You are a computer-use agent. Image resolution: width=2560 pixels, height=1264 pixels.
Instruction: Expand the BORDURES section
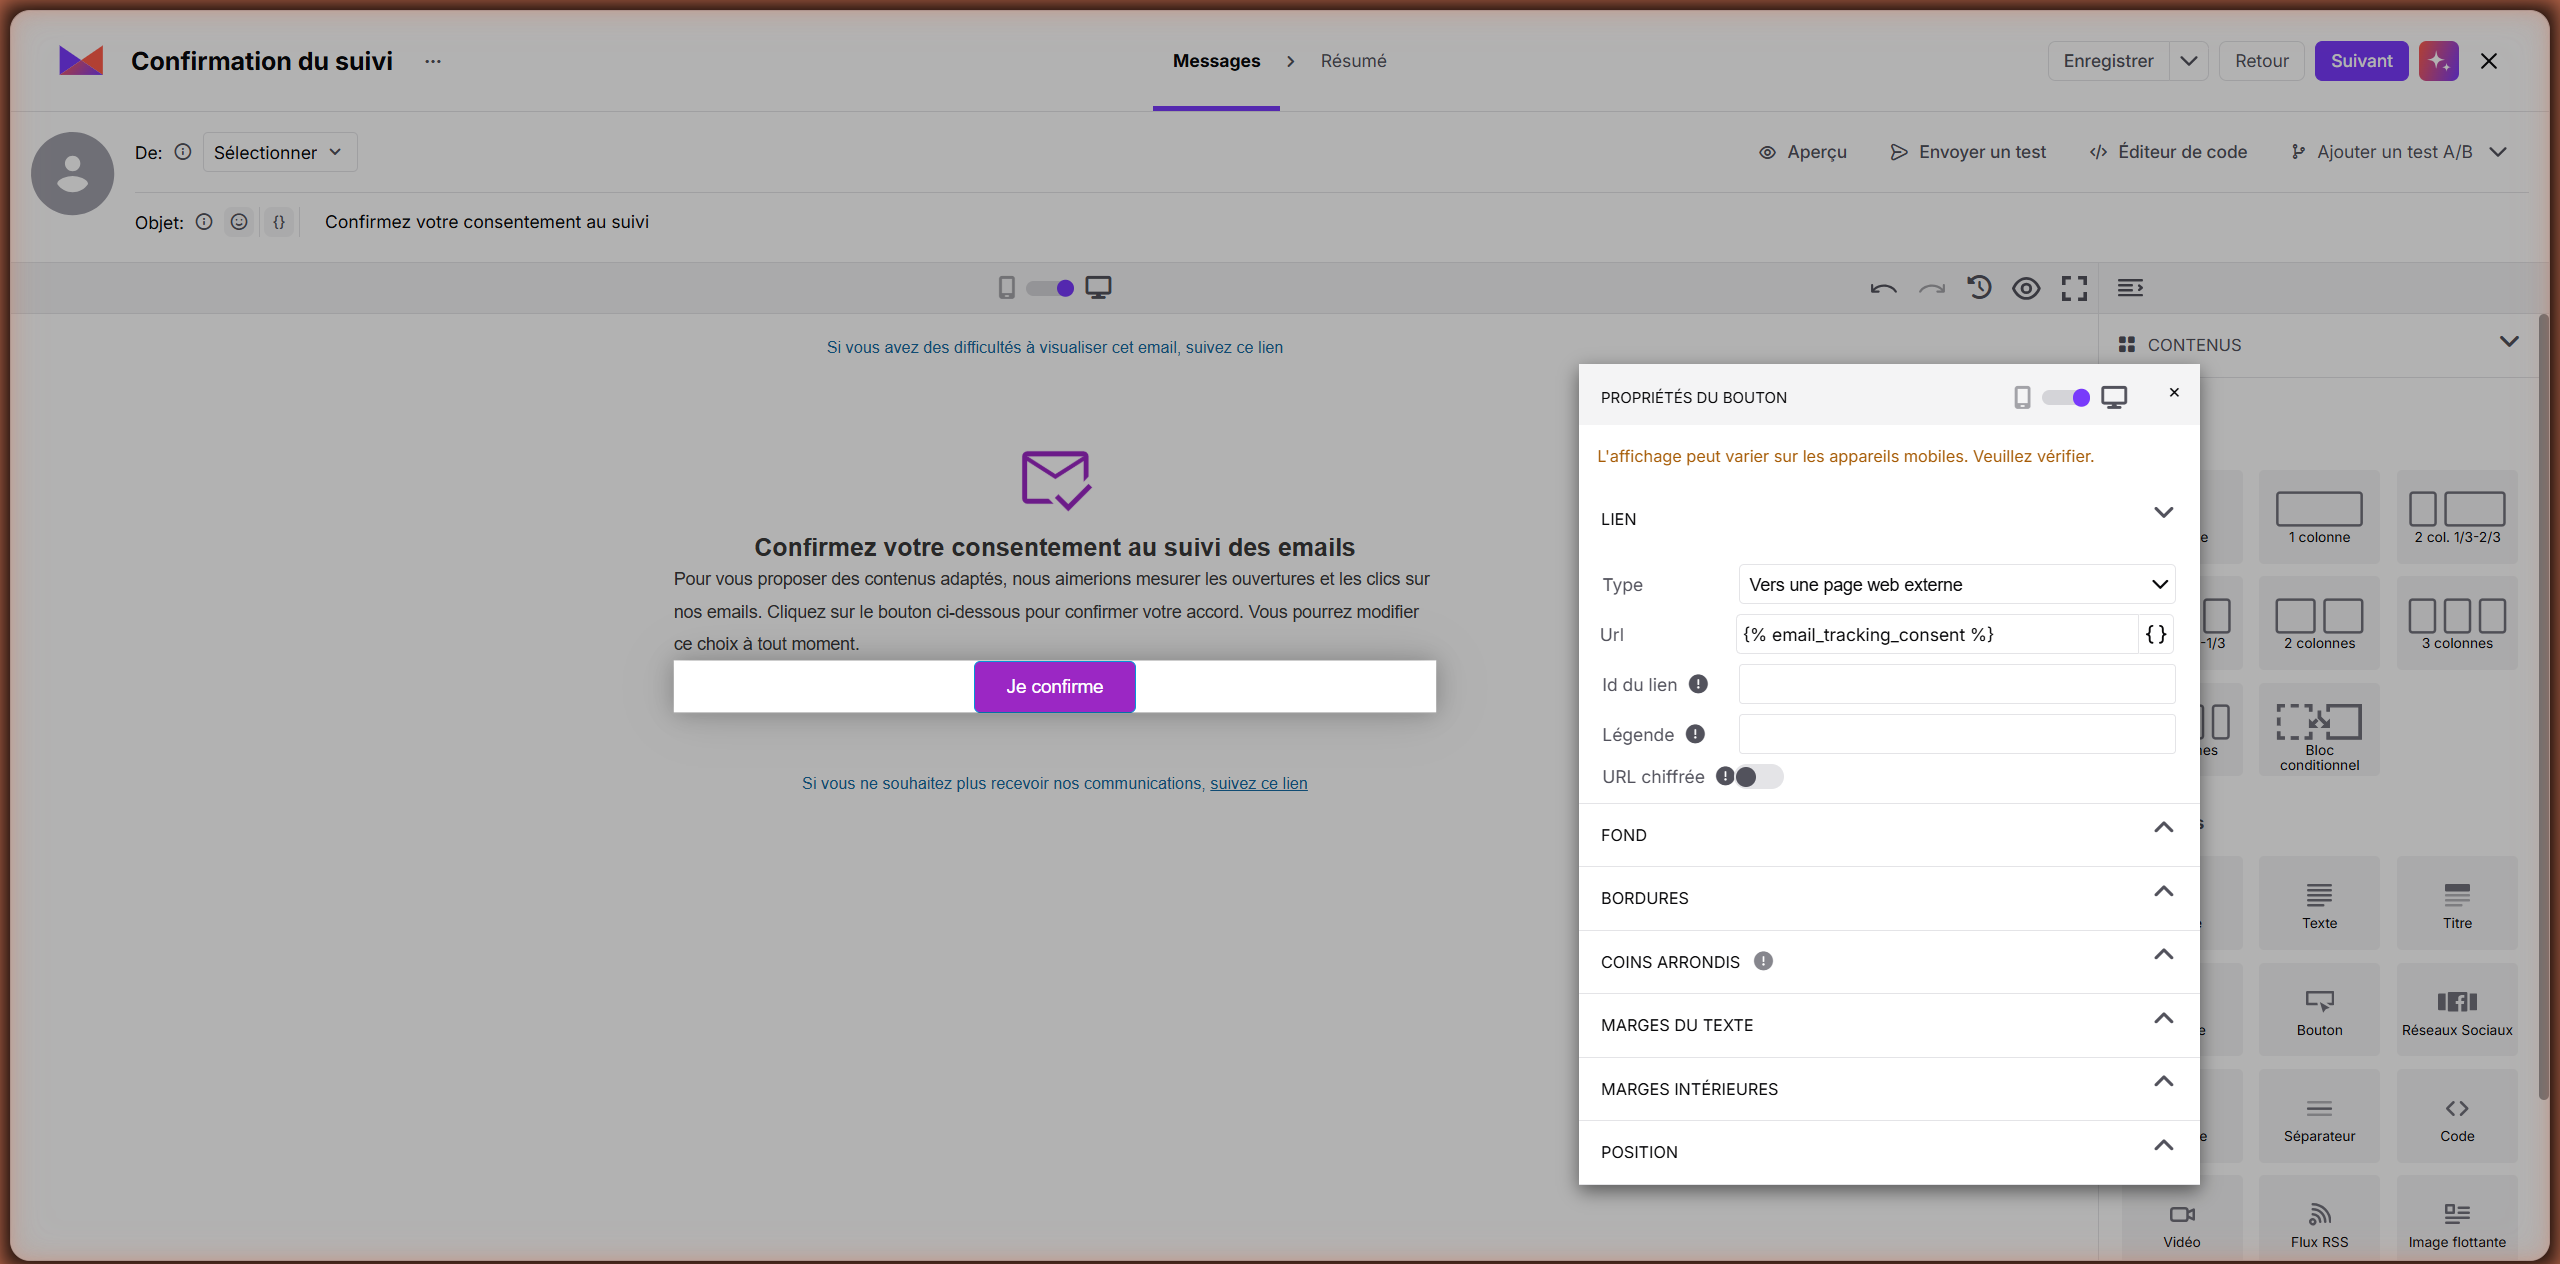tap(1889, 898)
